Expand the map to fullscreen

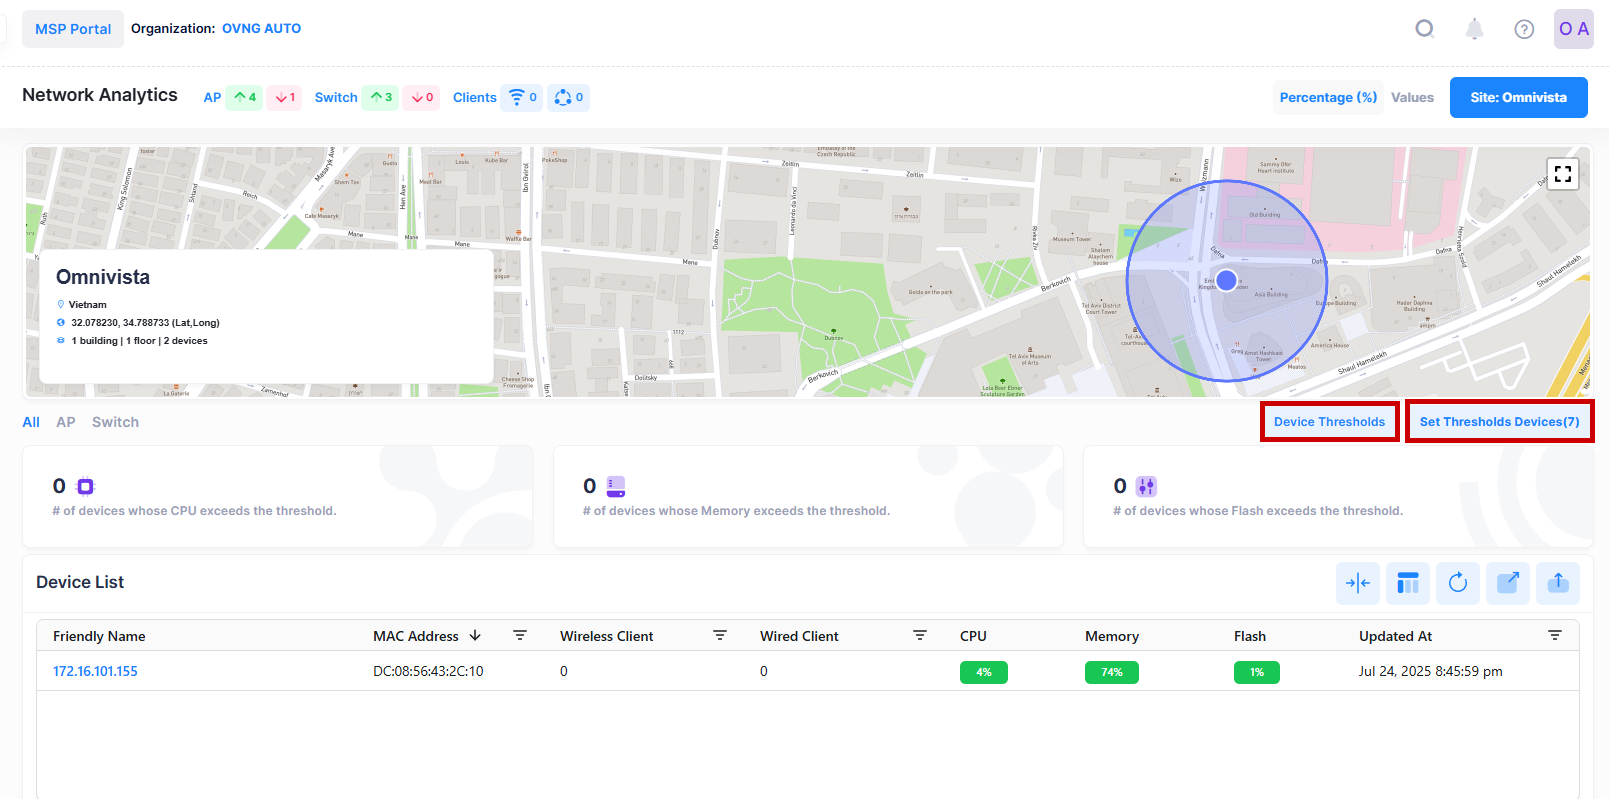[1563, 174]
